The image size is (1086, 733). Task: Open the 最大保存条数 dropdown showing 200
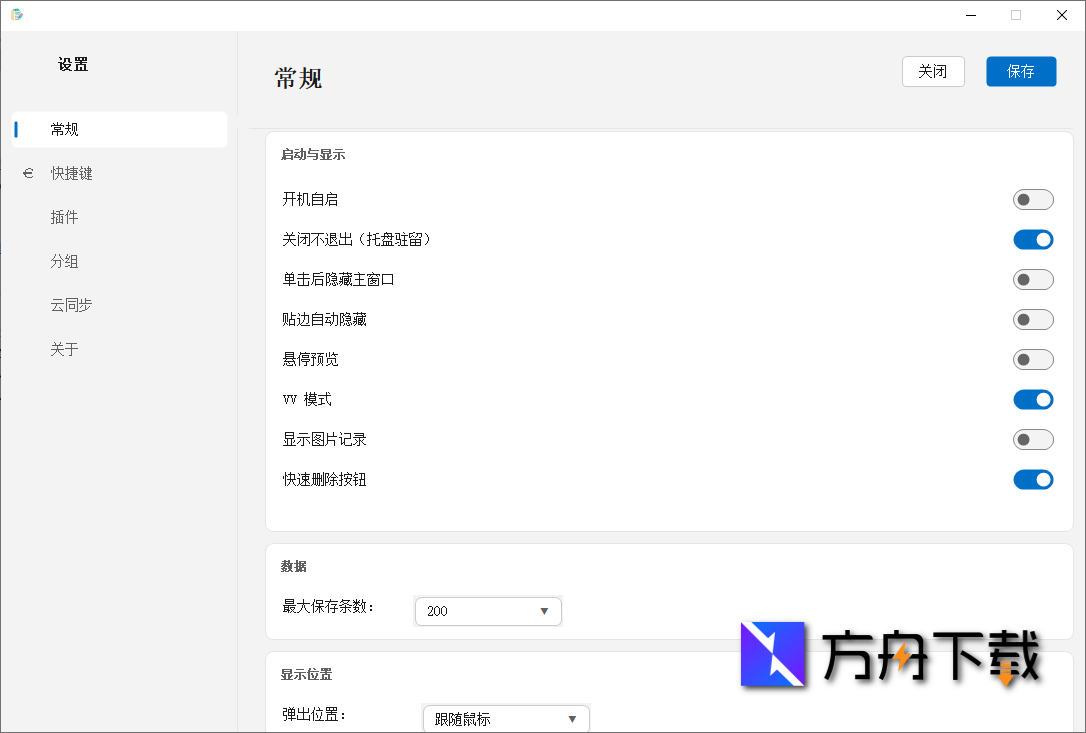point(487,611)
